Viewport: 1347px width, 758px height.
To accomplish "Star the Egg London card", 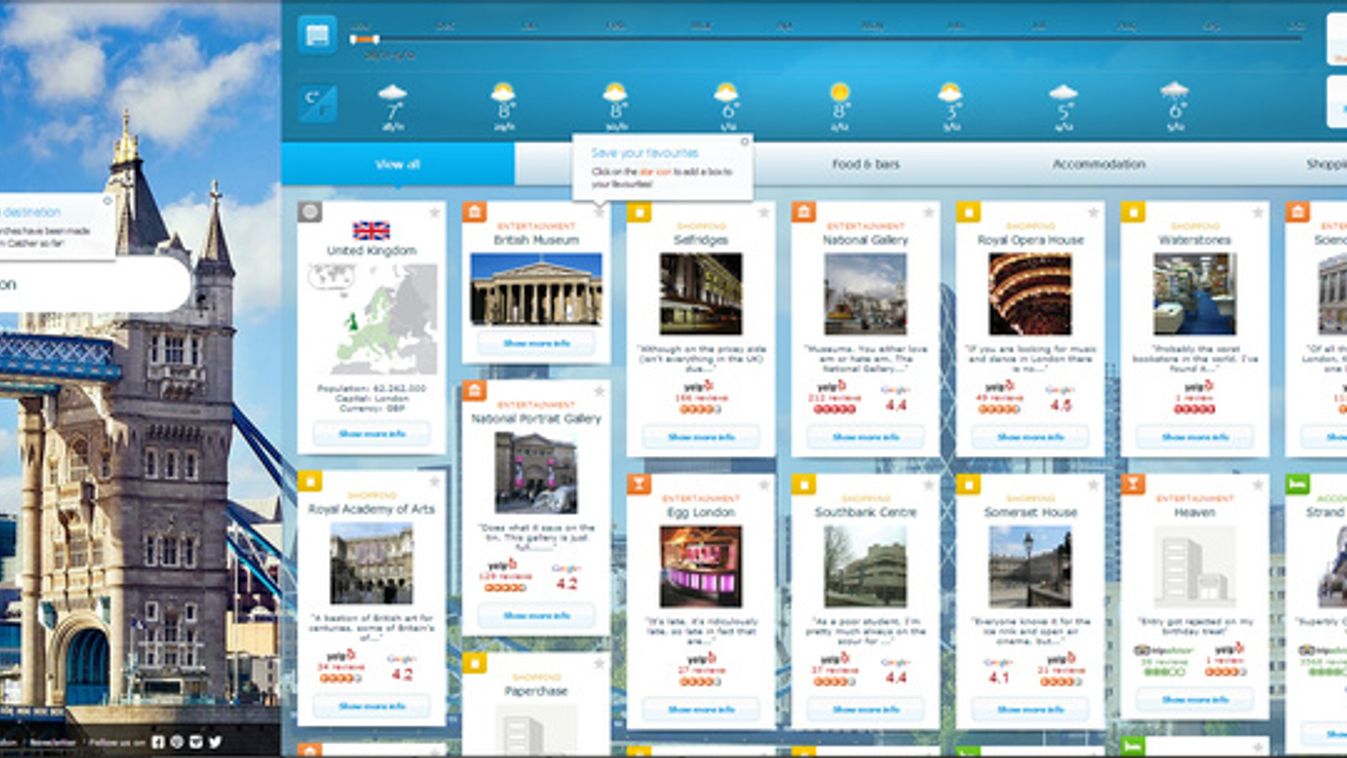I will tap(763, 485).
